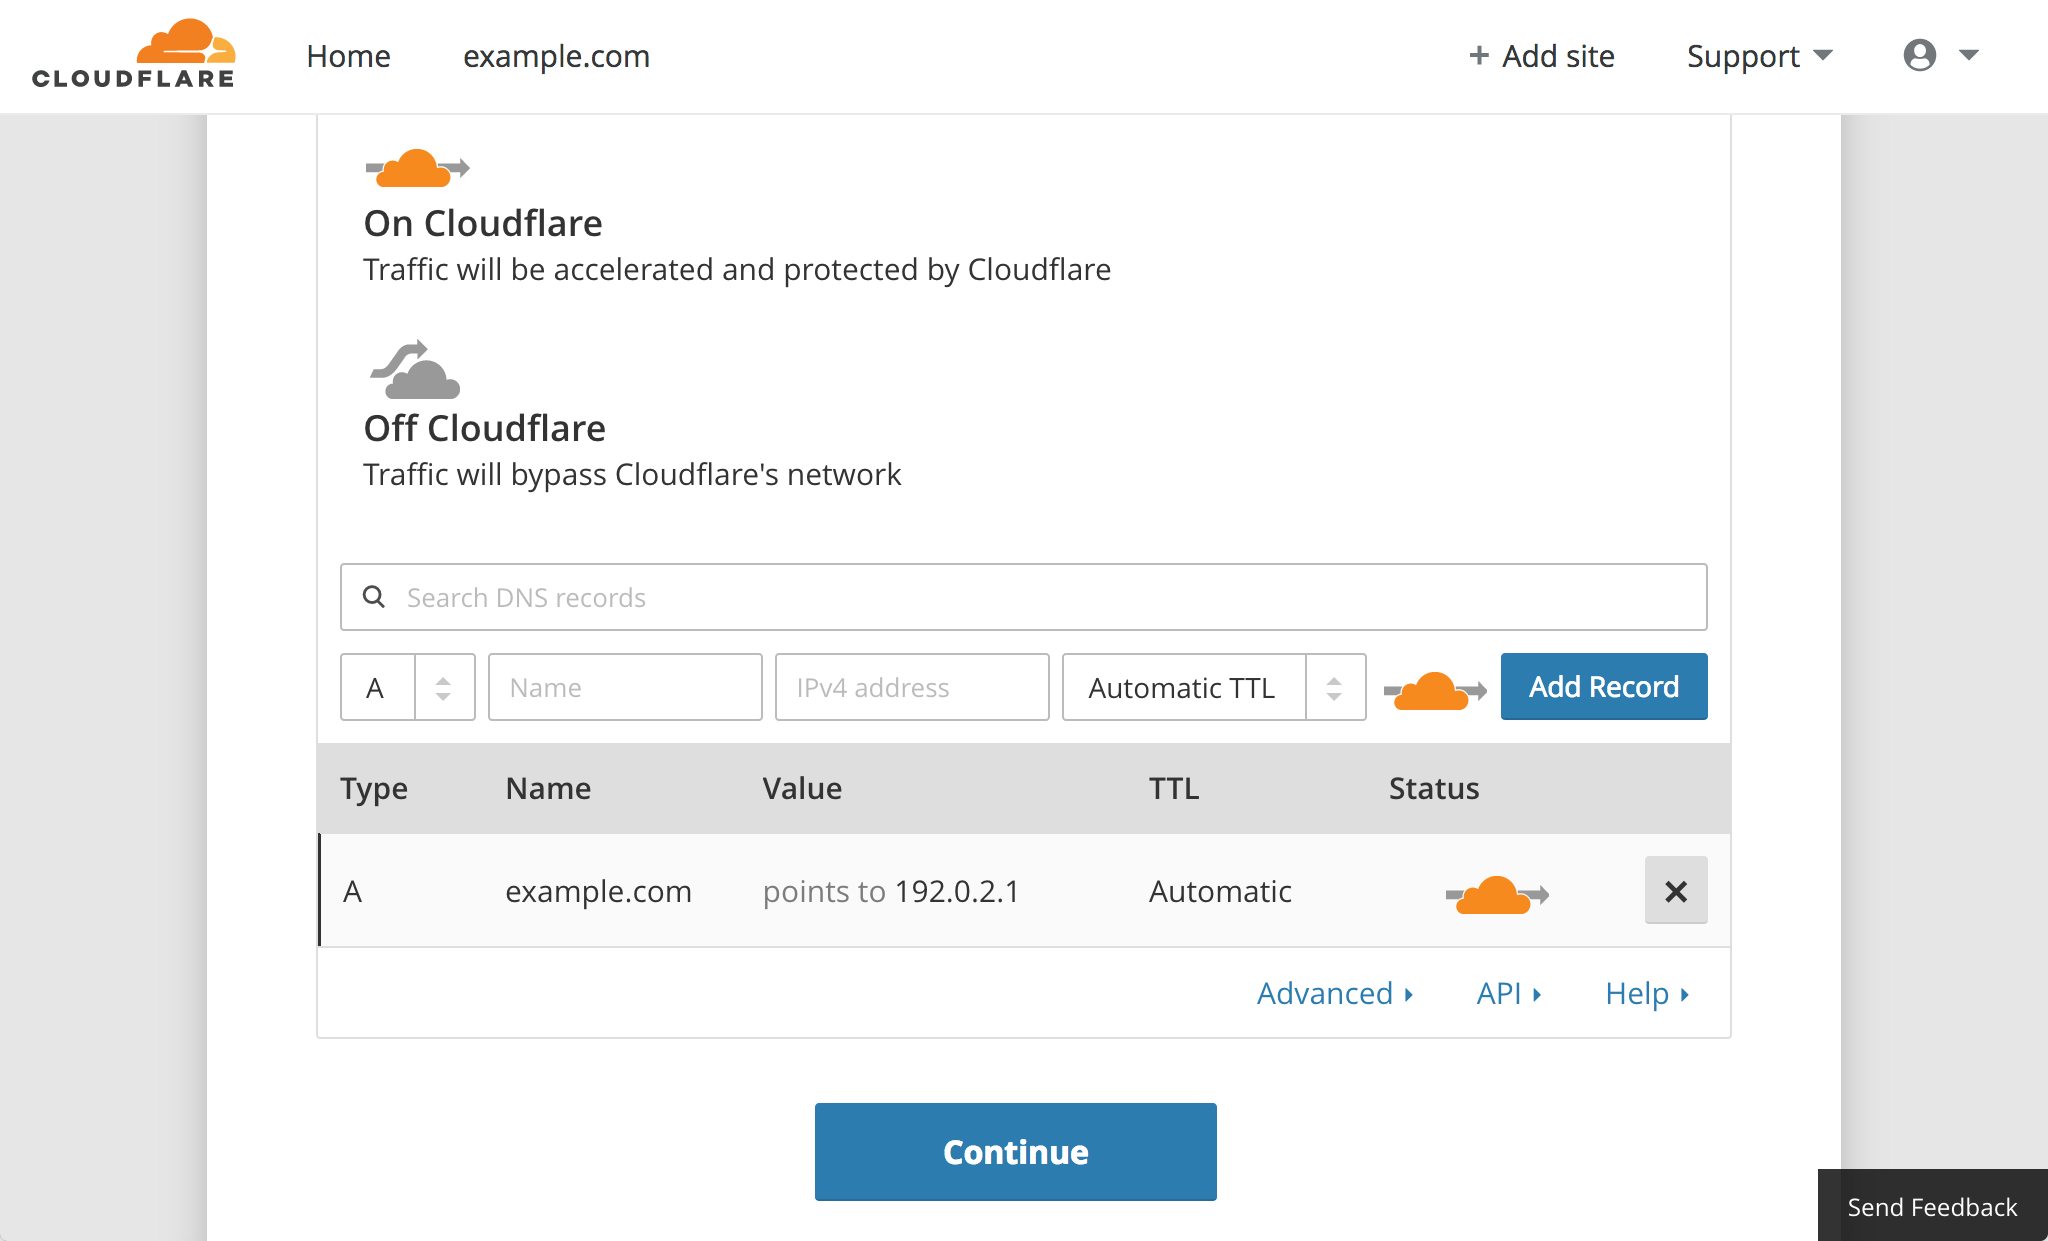Open the Support dropdown

click(1758, 56)
